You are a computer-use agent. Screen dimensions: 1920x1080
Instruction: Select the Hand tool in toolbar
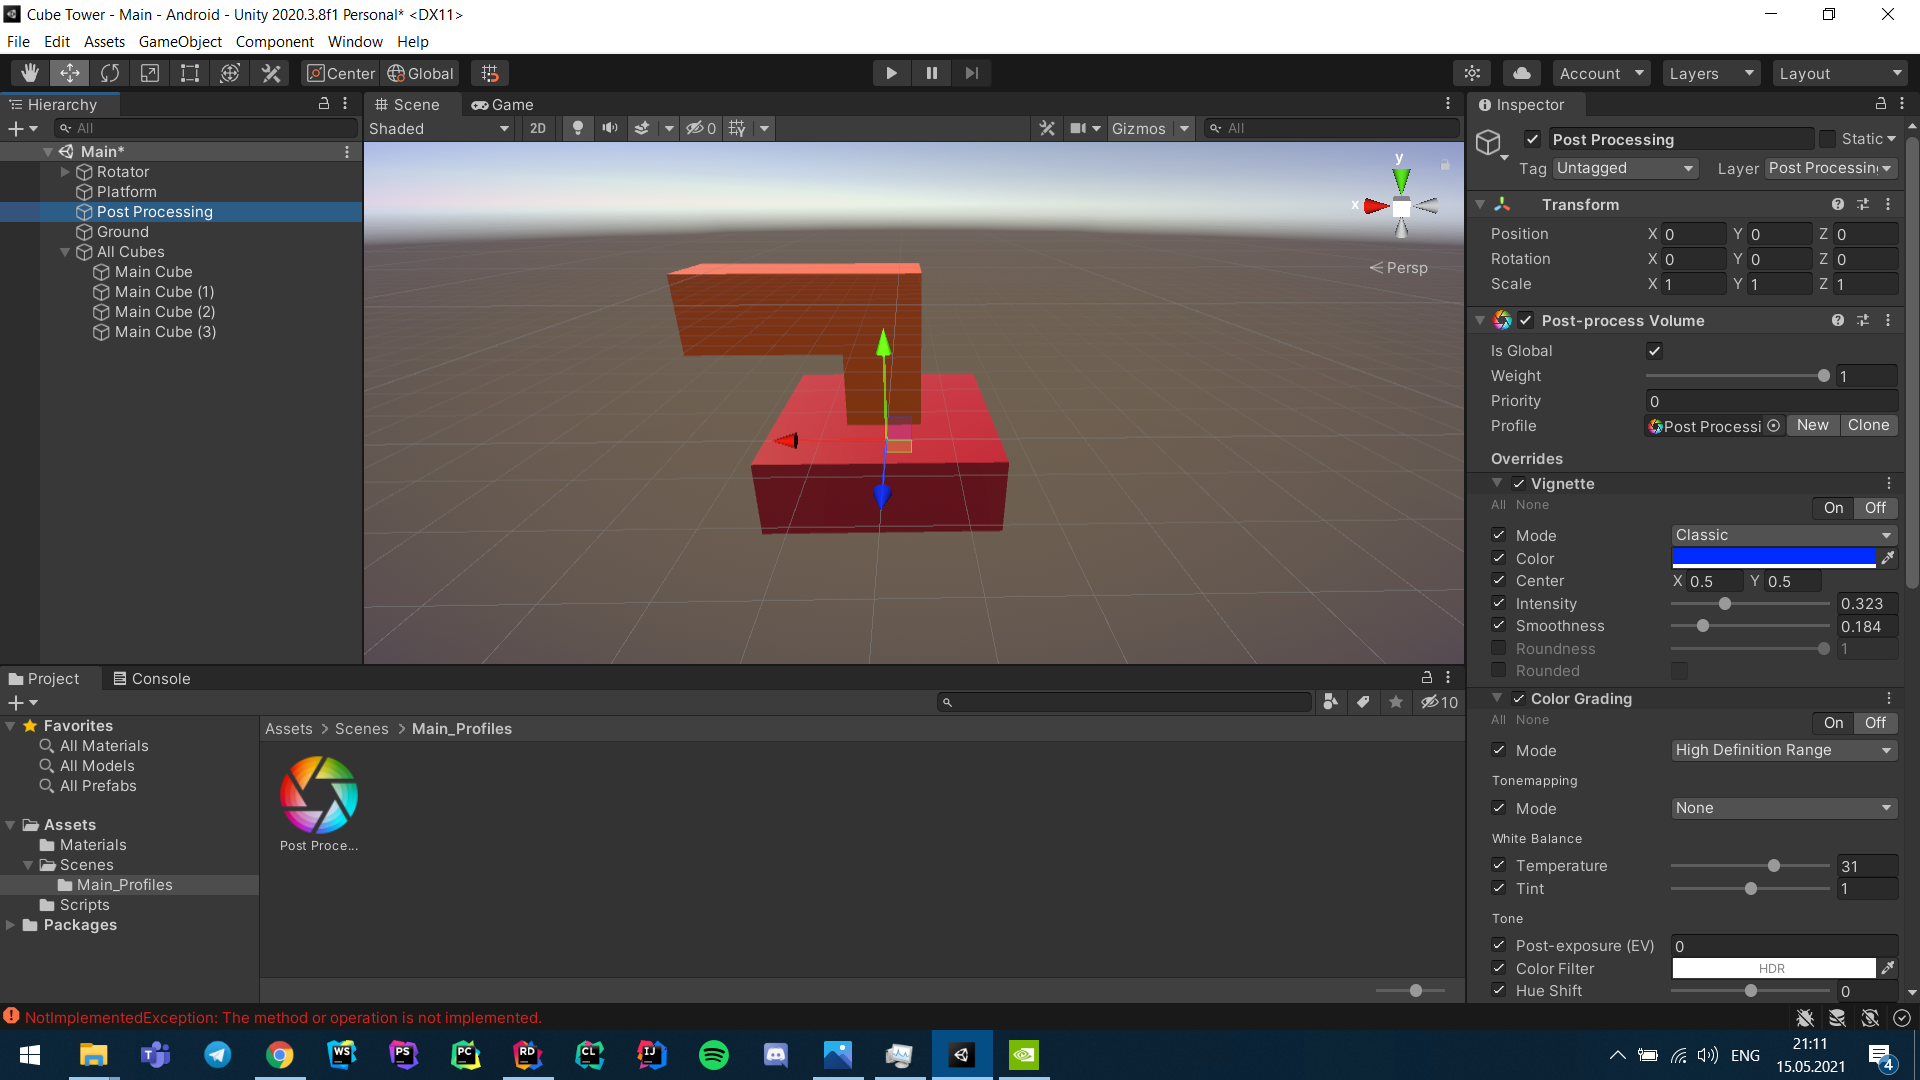30,73
